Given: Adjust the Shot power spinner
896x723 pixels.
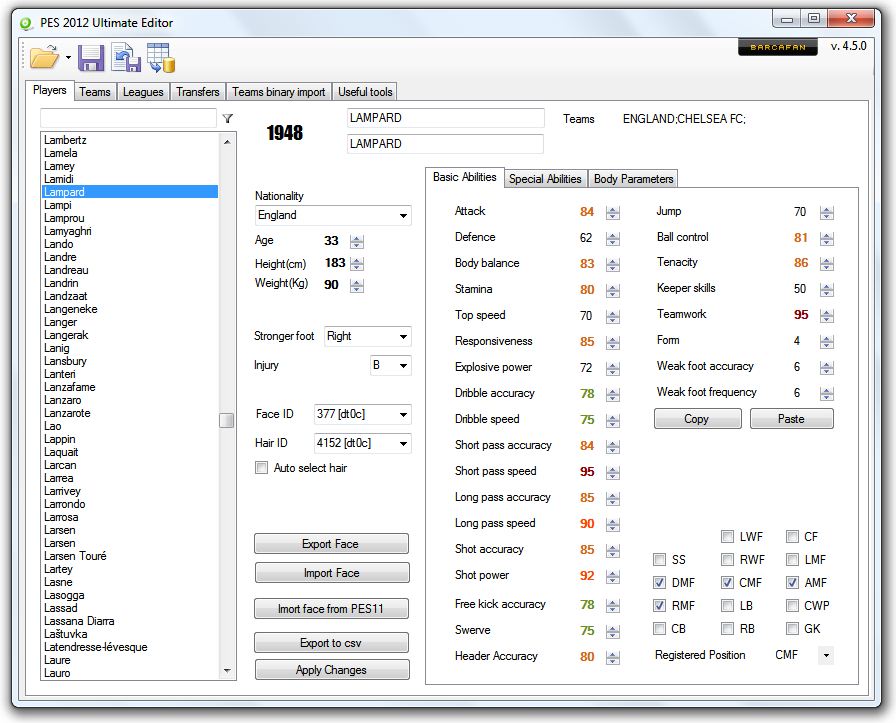Looking at the screenshot, I should pos(613,576).
